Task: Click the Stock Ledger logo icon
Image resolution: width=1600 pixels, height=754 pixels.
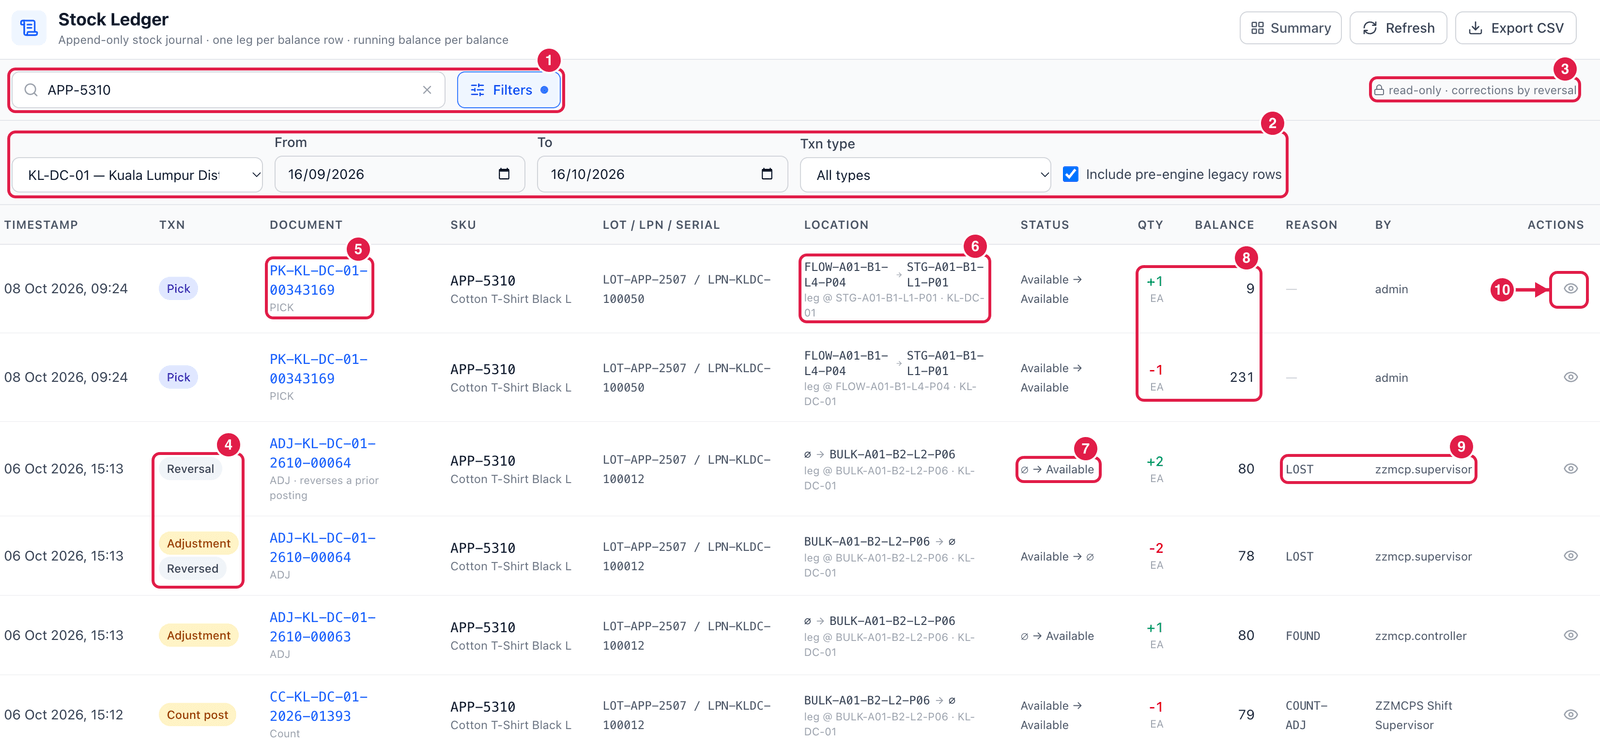Action: click(x=29, y=28)
